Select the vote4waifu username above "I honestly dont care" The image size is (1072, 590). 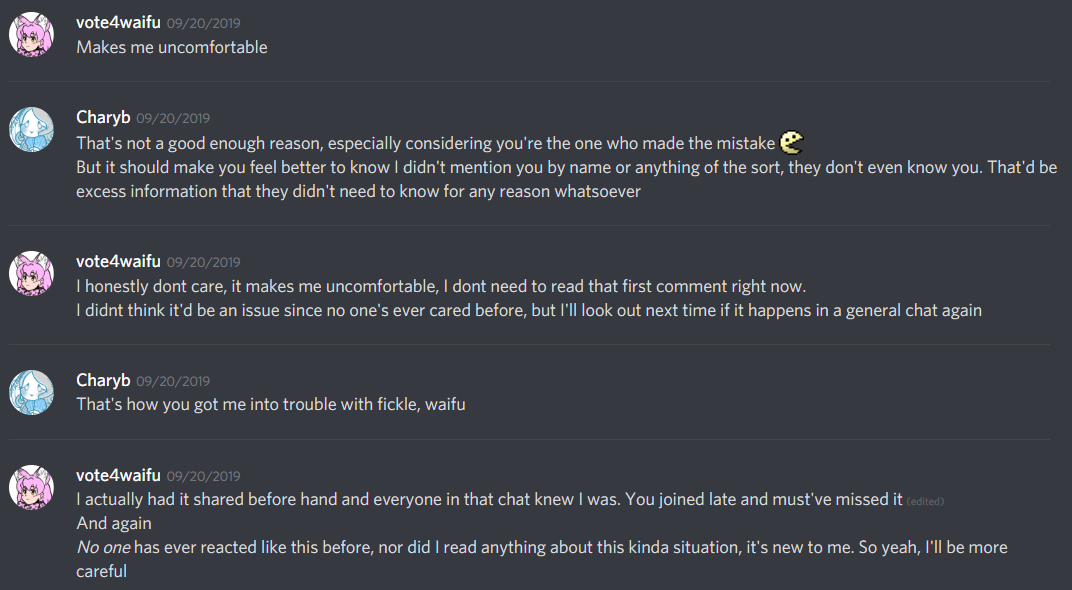(x=118, y=261)
